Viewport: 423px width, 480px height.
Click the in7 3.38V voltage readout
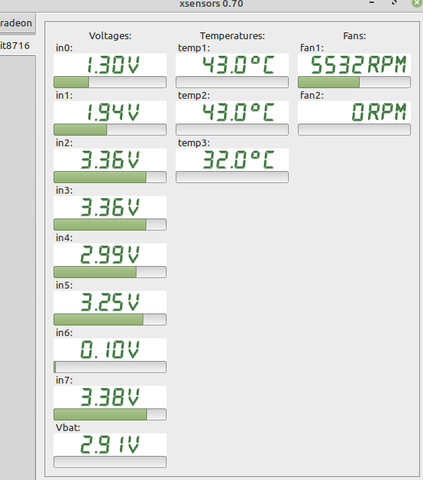pos(110,397)
